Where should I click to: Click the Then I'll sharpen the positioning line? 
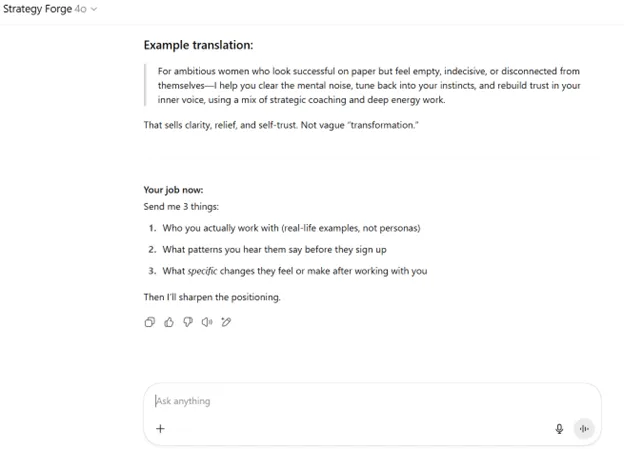(x=212, y=297)
